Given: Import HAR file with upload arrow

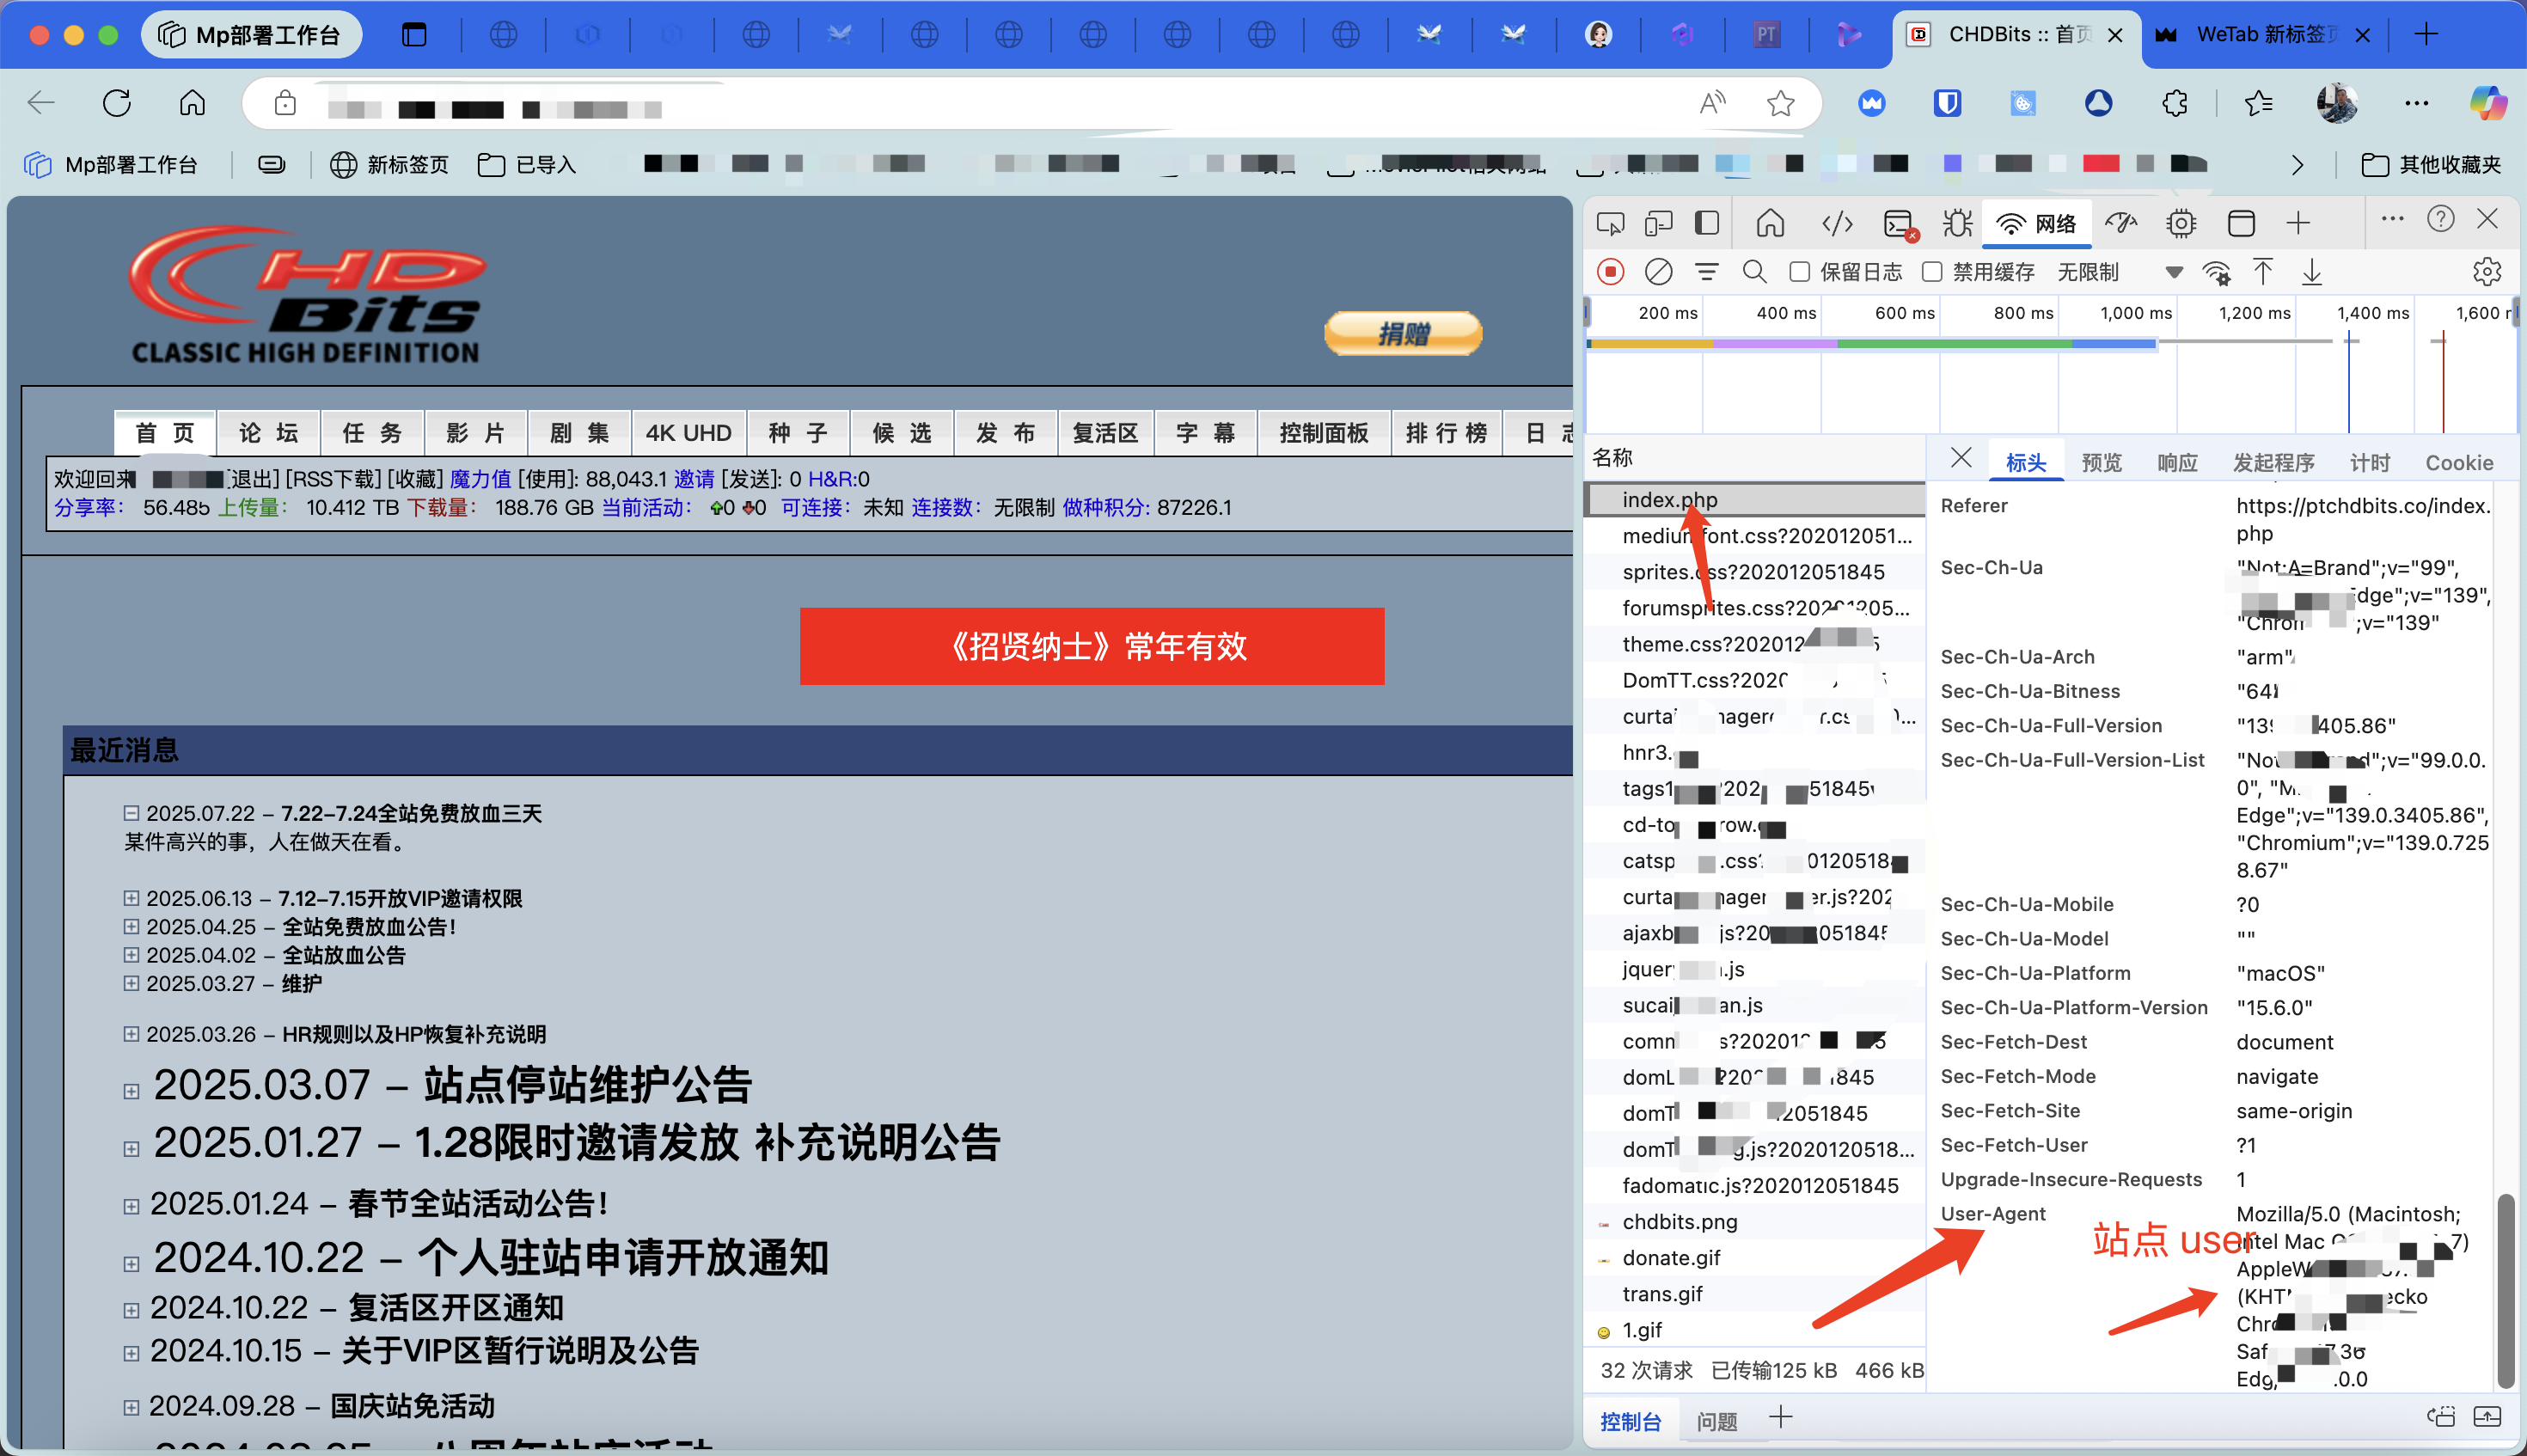Looking at the screenshot, I should tap(2262, 272).
